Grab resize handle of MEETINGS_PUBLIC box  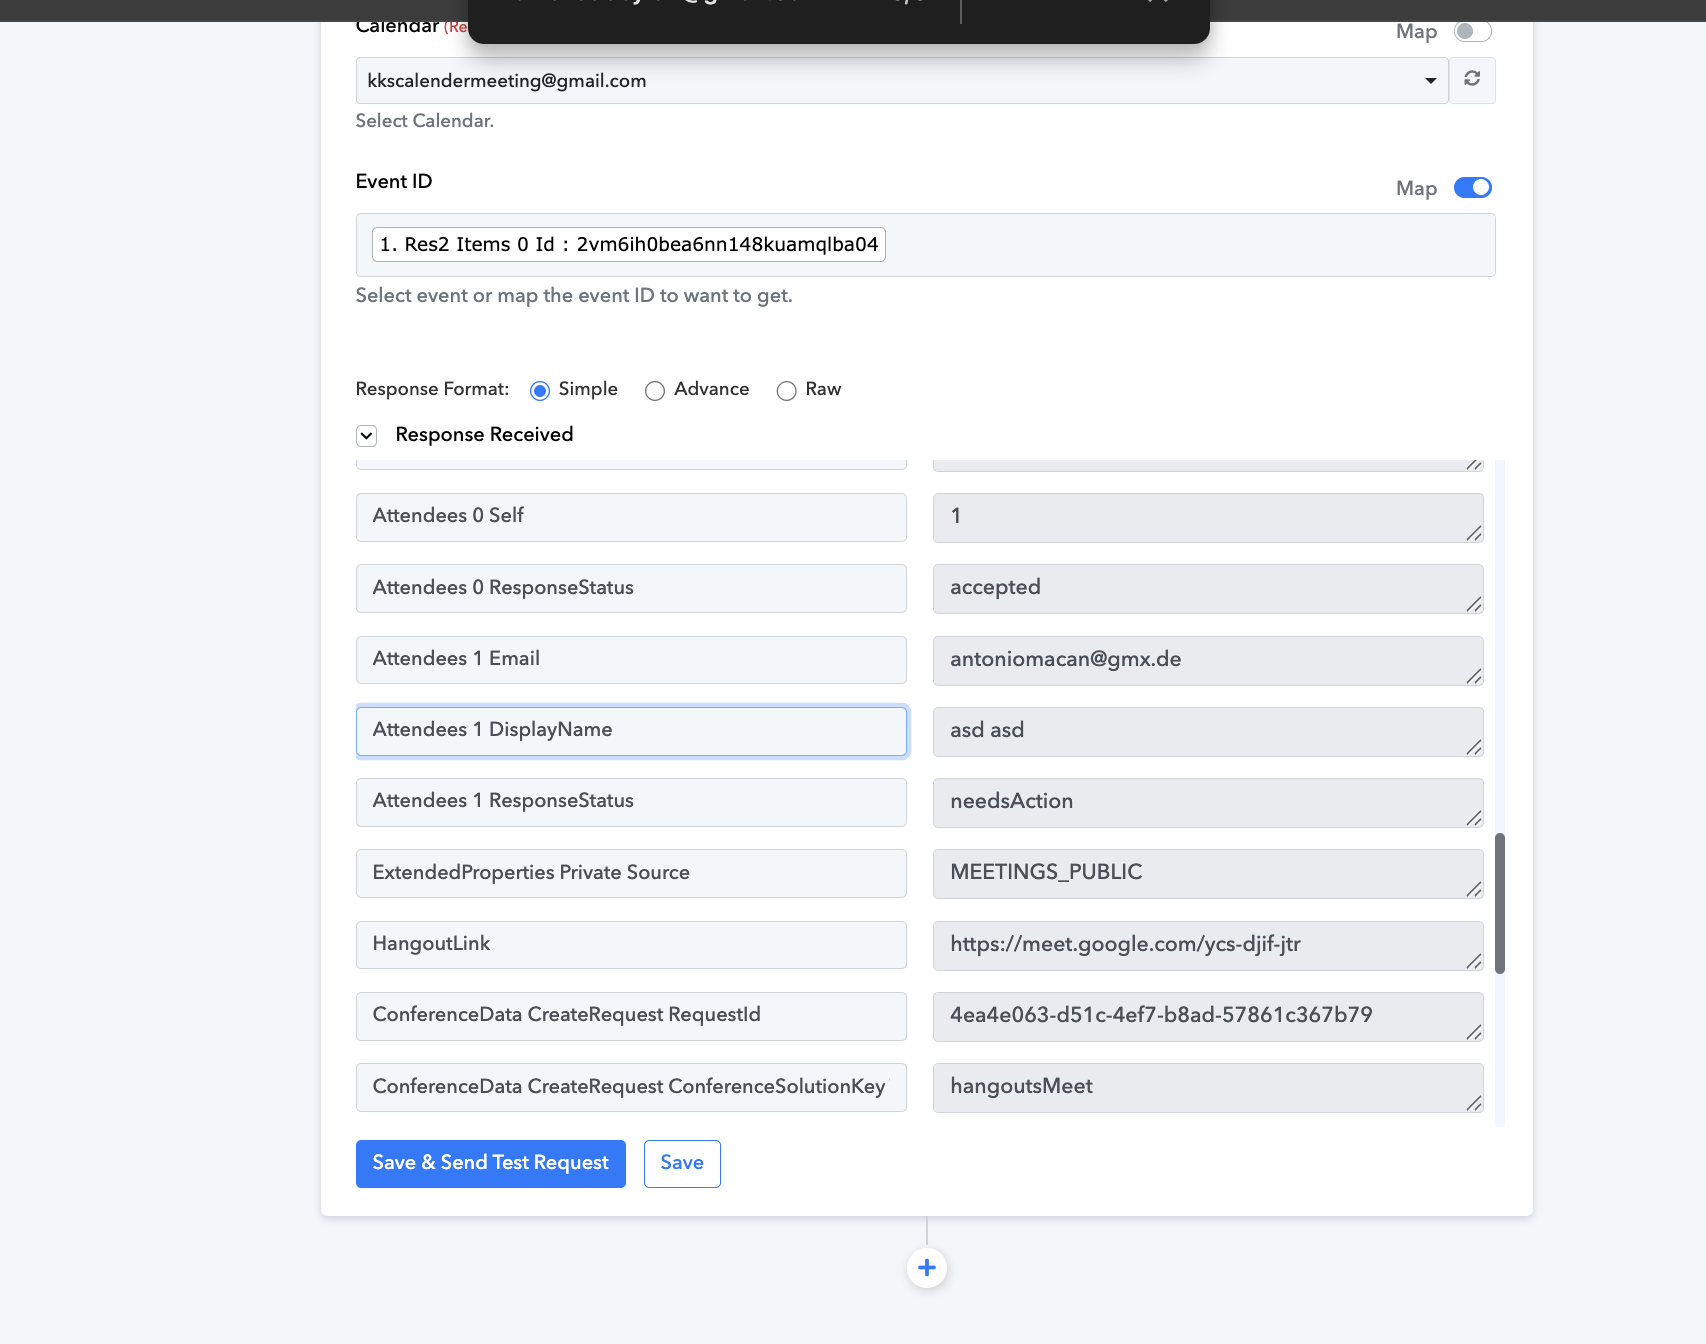click(x=1474, y=889)
